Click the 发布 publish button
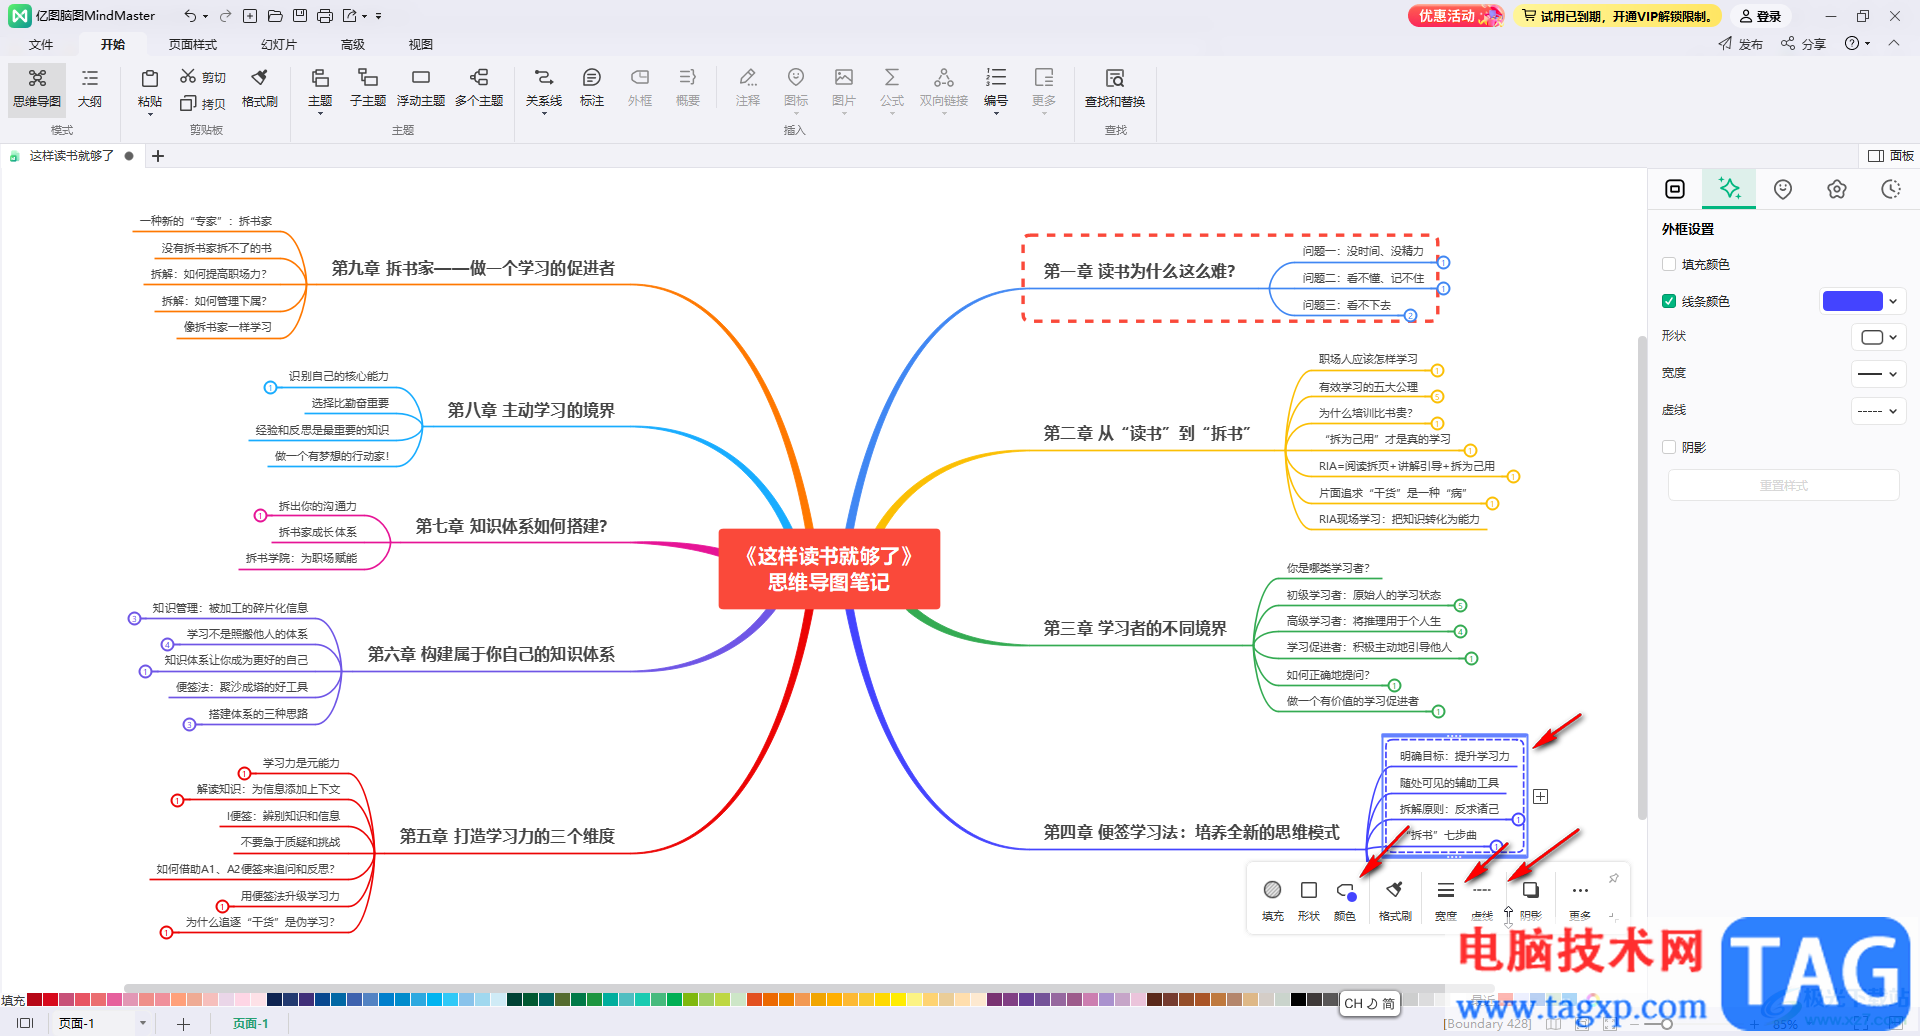This screenshot has width=1920, height=1036. click(1741, 44)
